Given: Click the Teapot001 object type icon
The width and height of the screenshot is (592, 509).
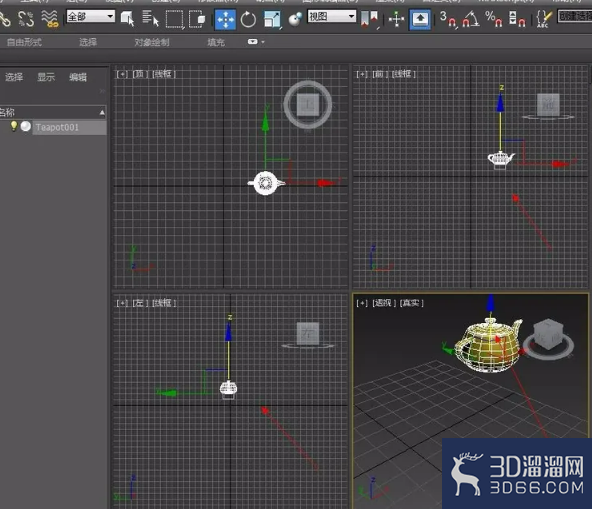Looking at the screenshot, I should pyautogui.click(x=26, y=126).
